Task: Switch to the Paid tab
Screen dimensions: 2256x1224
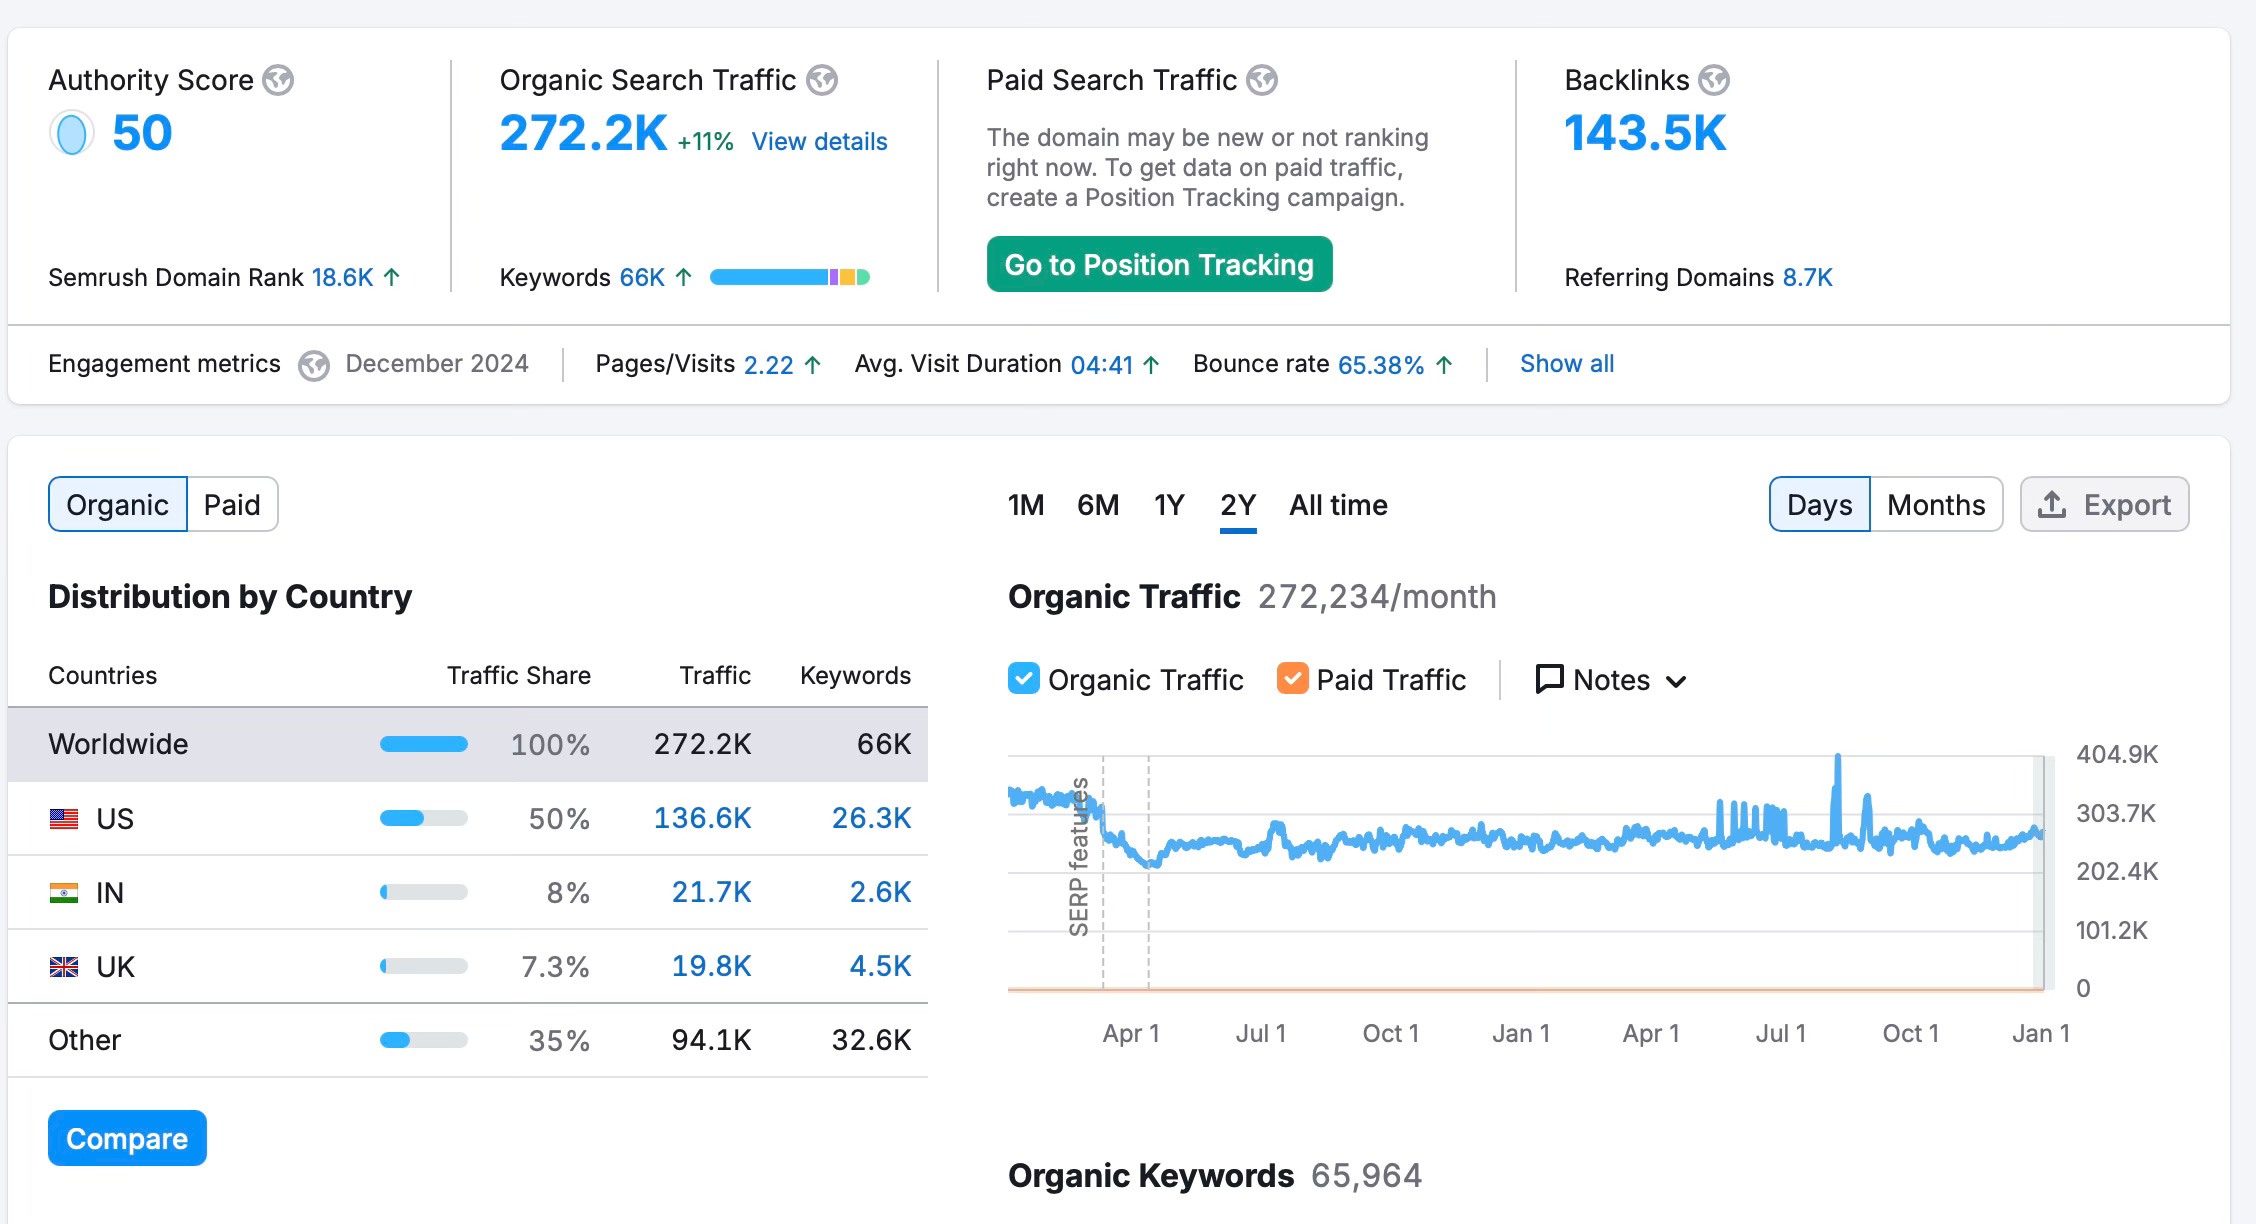Action: (x=232, y=505)
